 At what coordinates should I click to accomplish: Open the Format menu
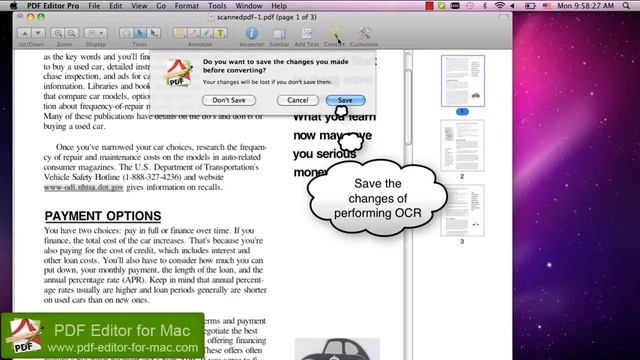[x=187, y=6]
